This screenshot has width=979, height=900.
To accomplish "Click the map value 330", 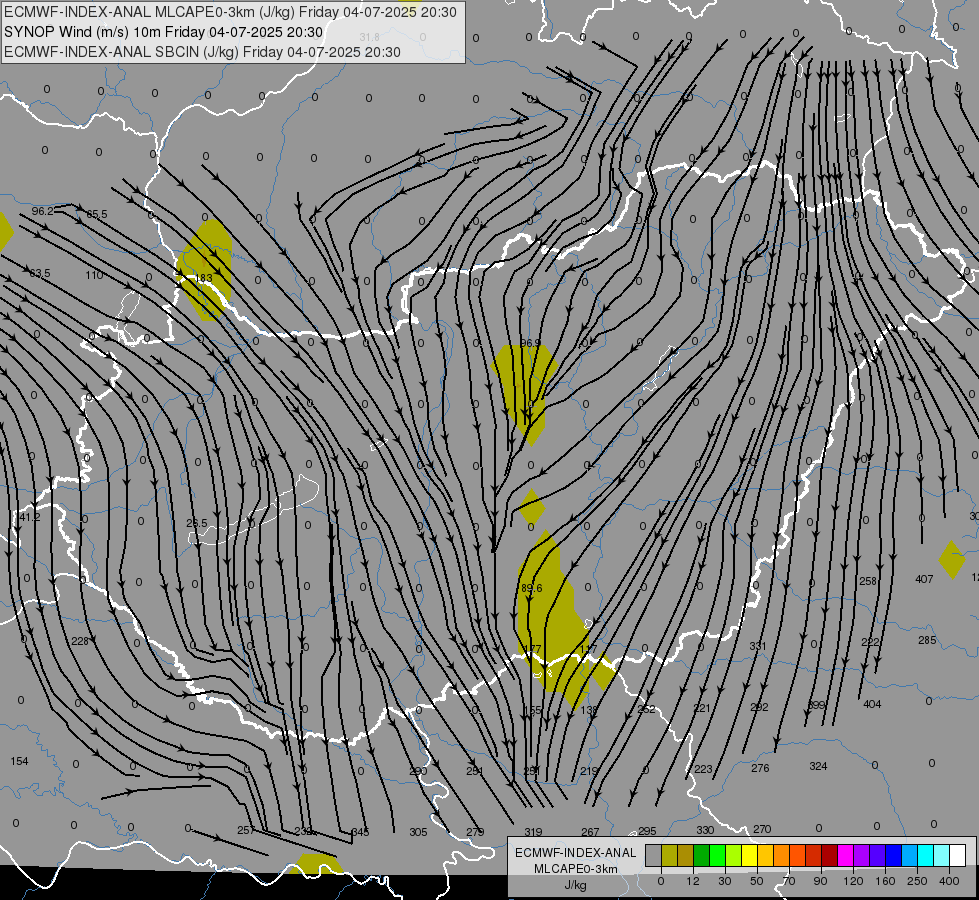I will click(705, 830).
